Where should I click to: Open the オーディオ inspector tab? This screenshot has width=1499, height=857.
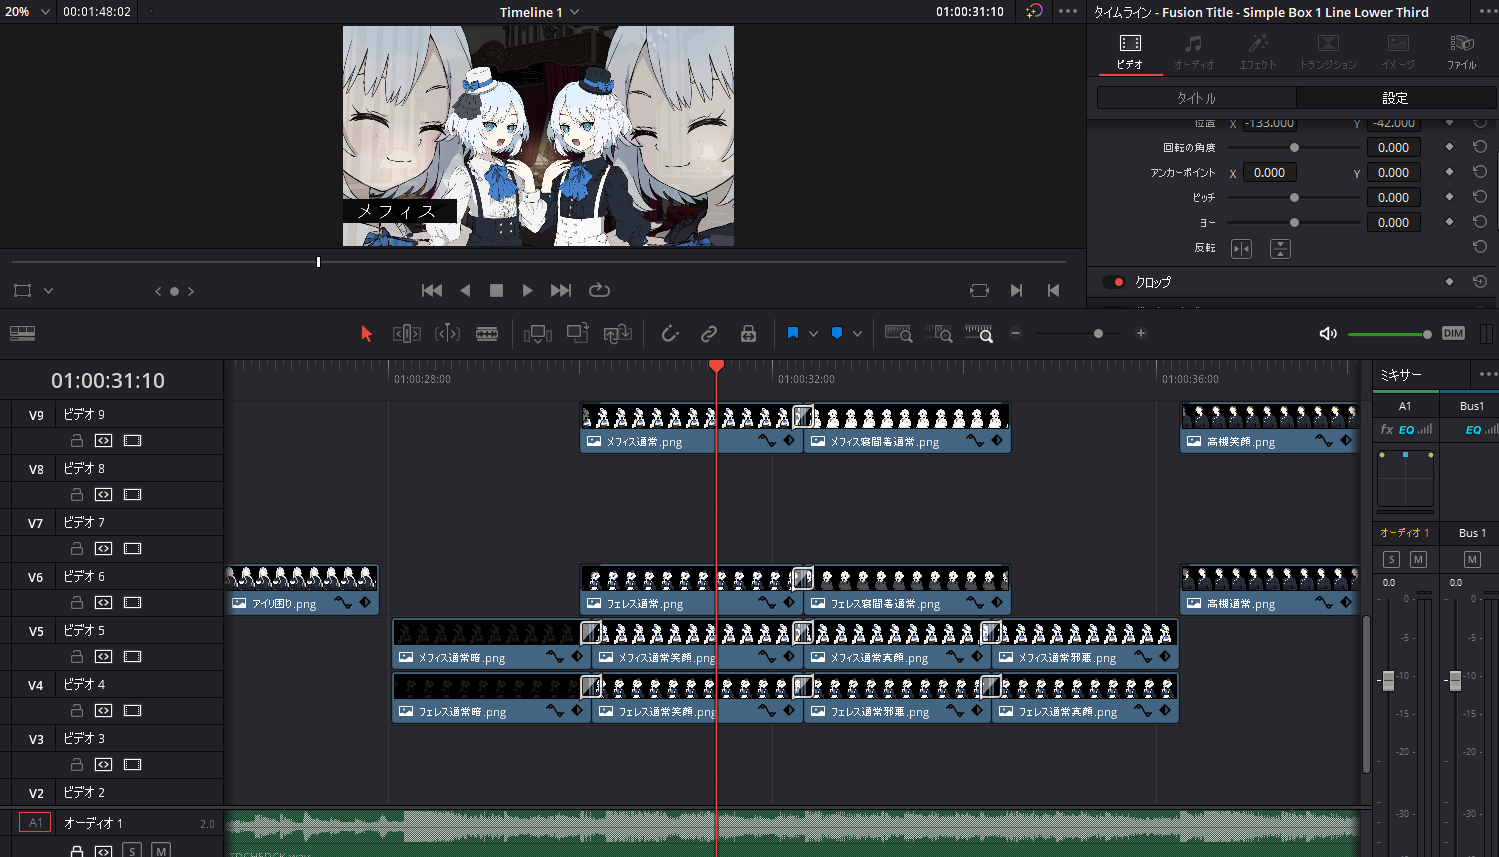pyautogui.click(x=1193, y=52)
